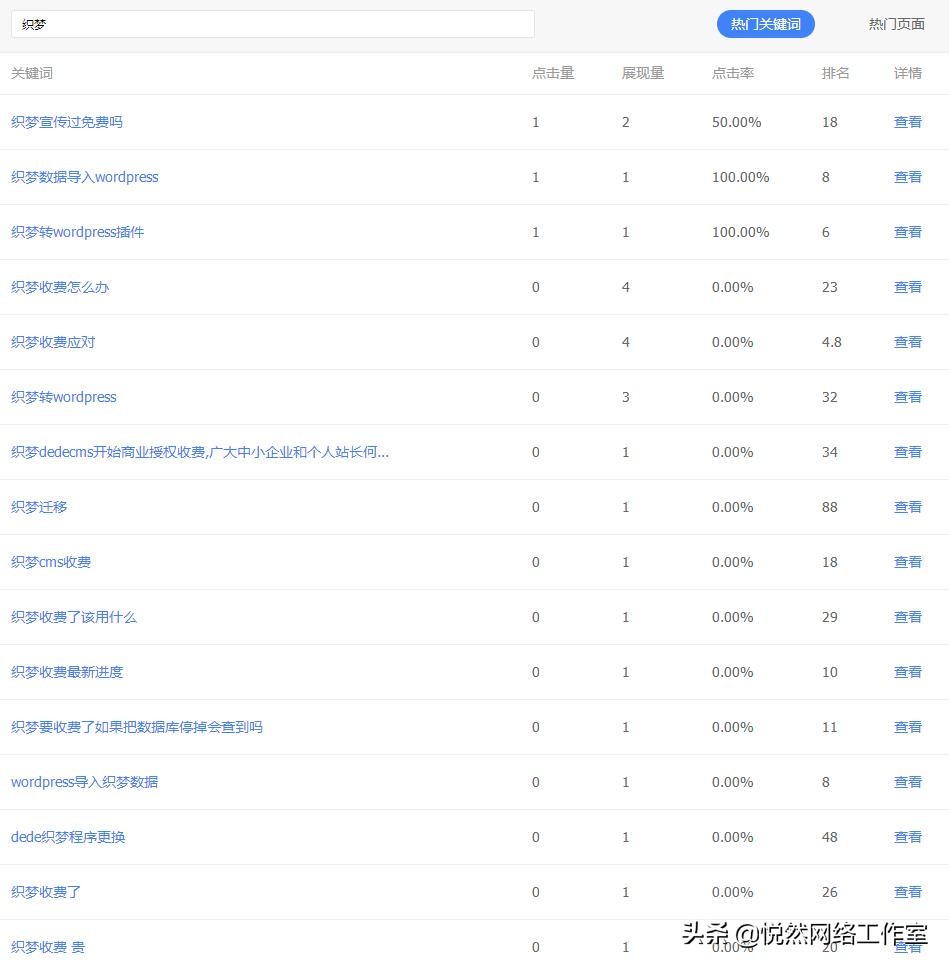Click rank 11 in 织梦要收费了如果把数据库停掉会查到吗 row

click(829, 726)
